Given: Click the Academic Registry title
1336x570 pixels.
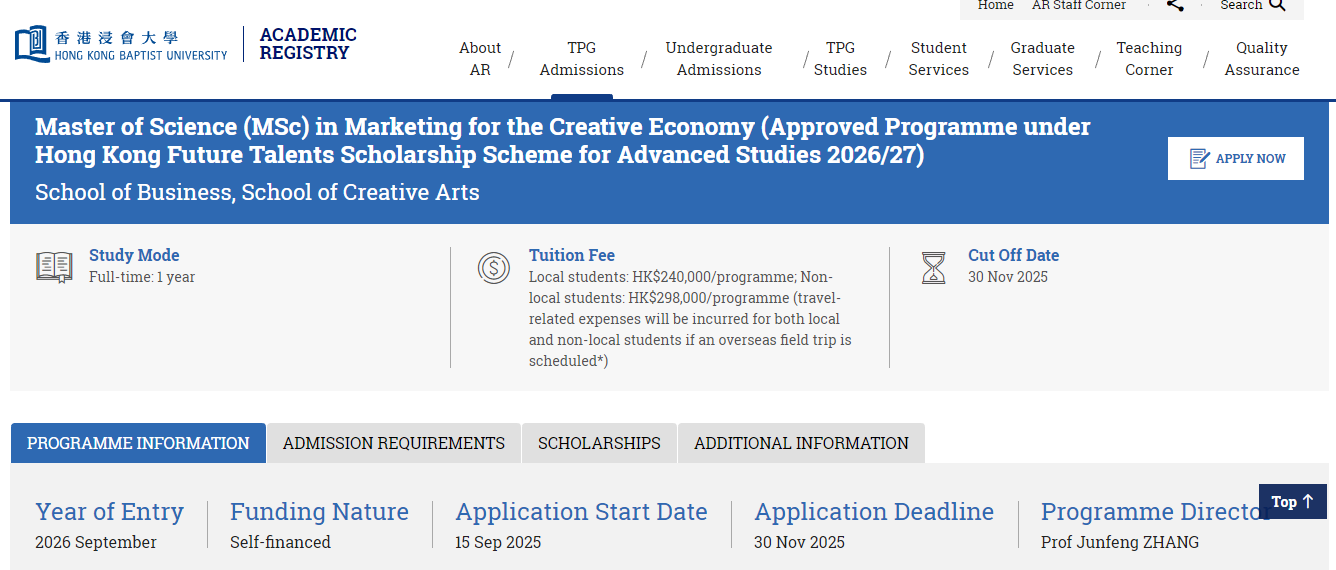Looking at the screenshot, I should point(308,44).
